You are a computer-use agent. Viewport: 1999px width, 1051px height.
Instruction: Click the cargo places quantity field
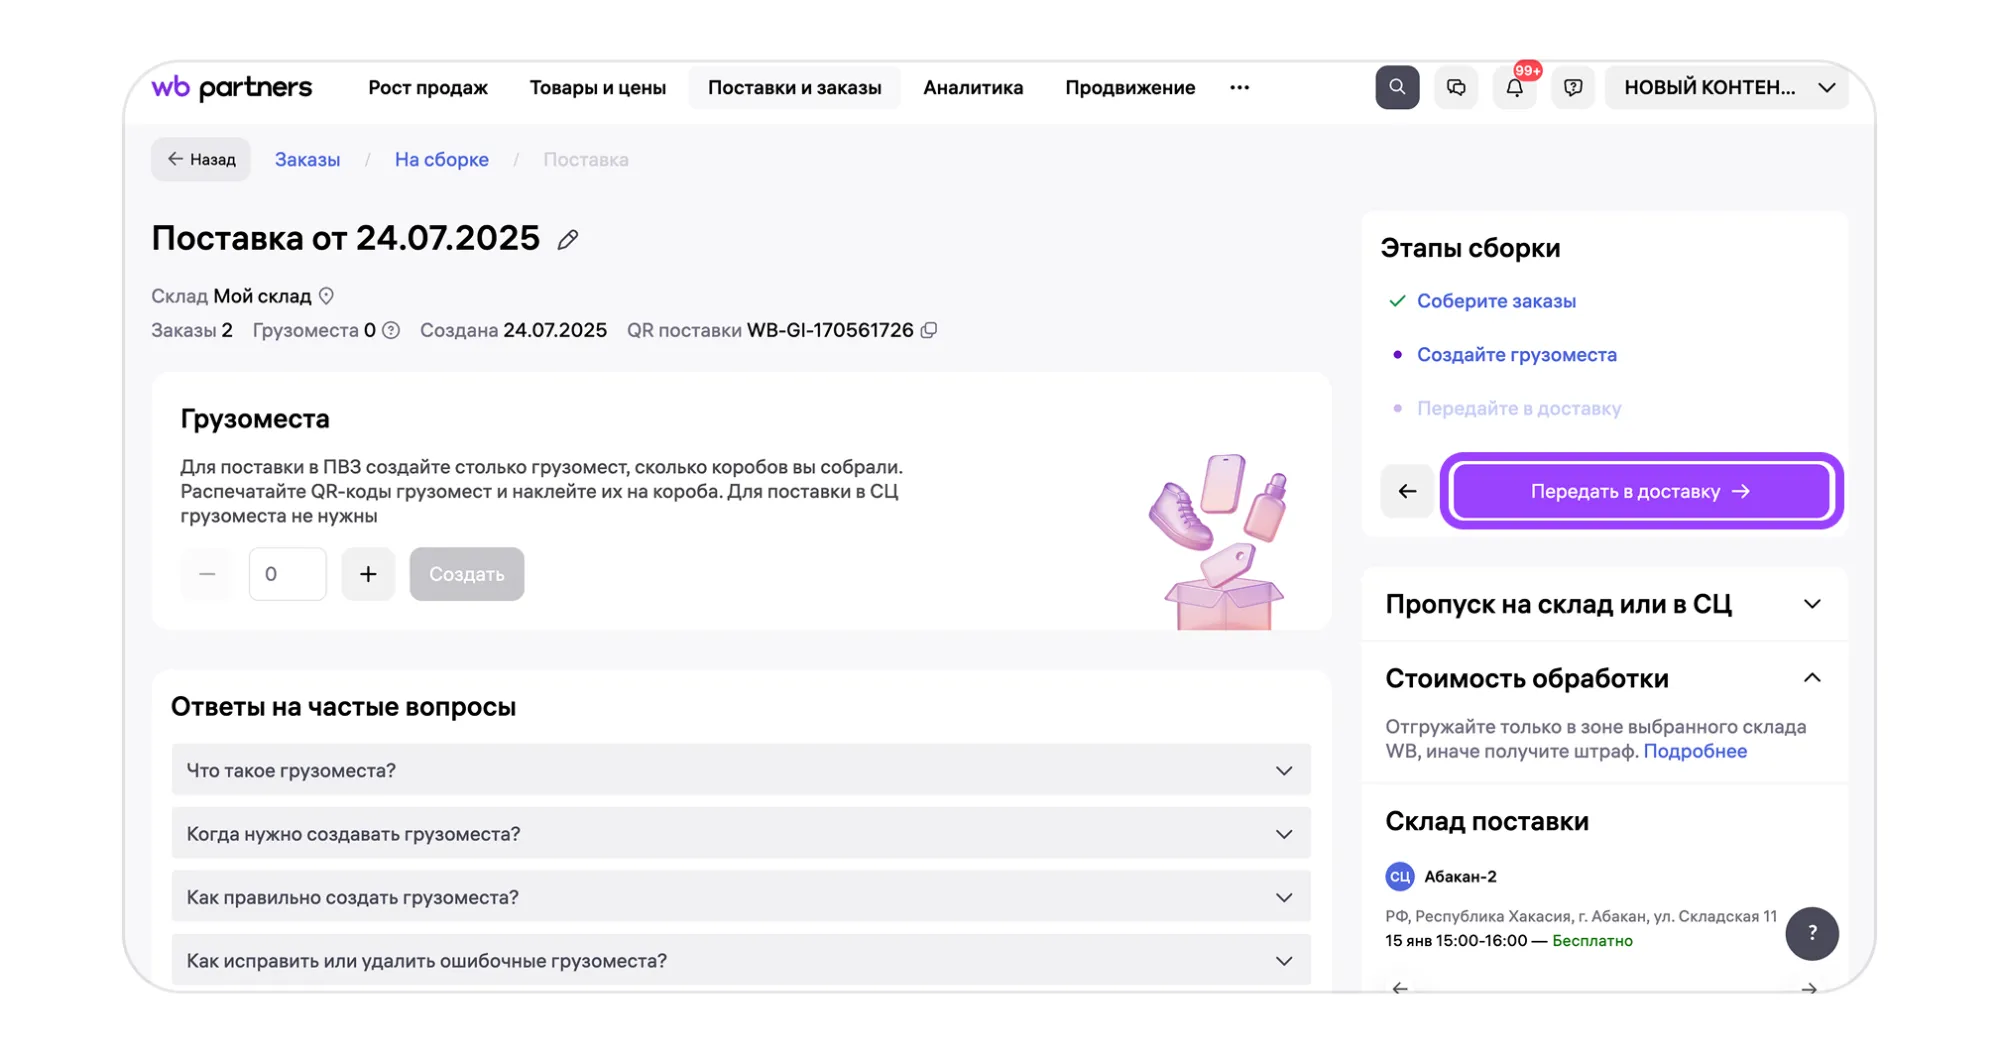click(x=287, y=574)
